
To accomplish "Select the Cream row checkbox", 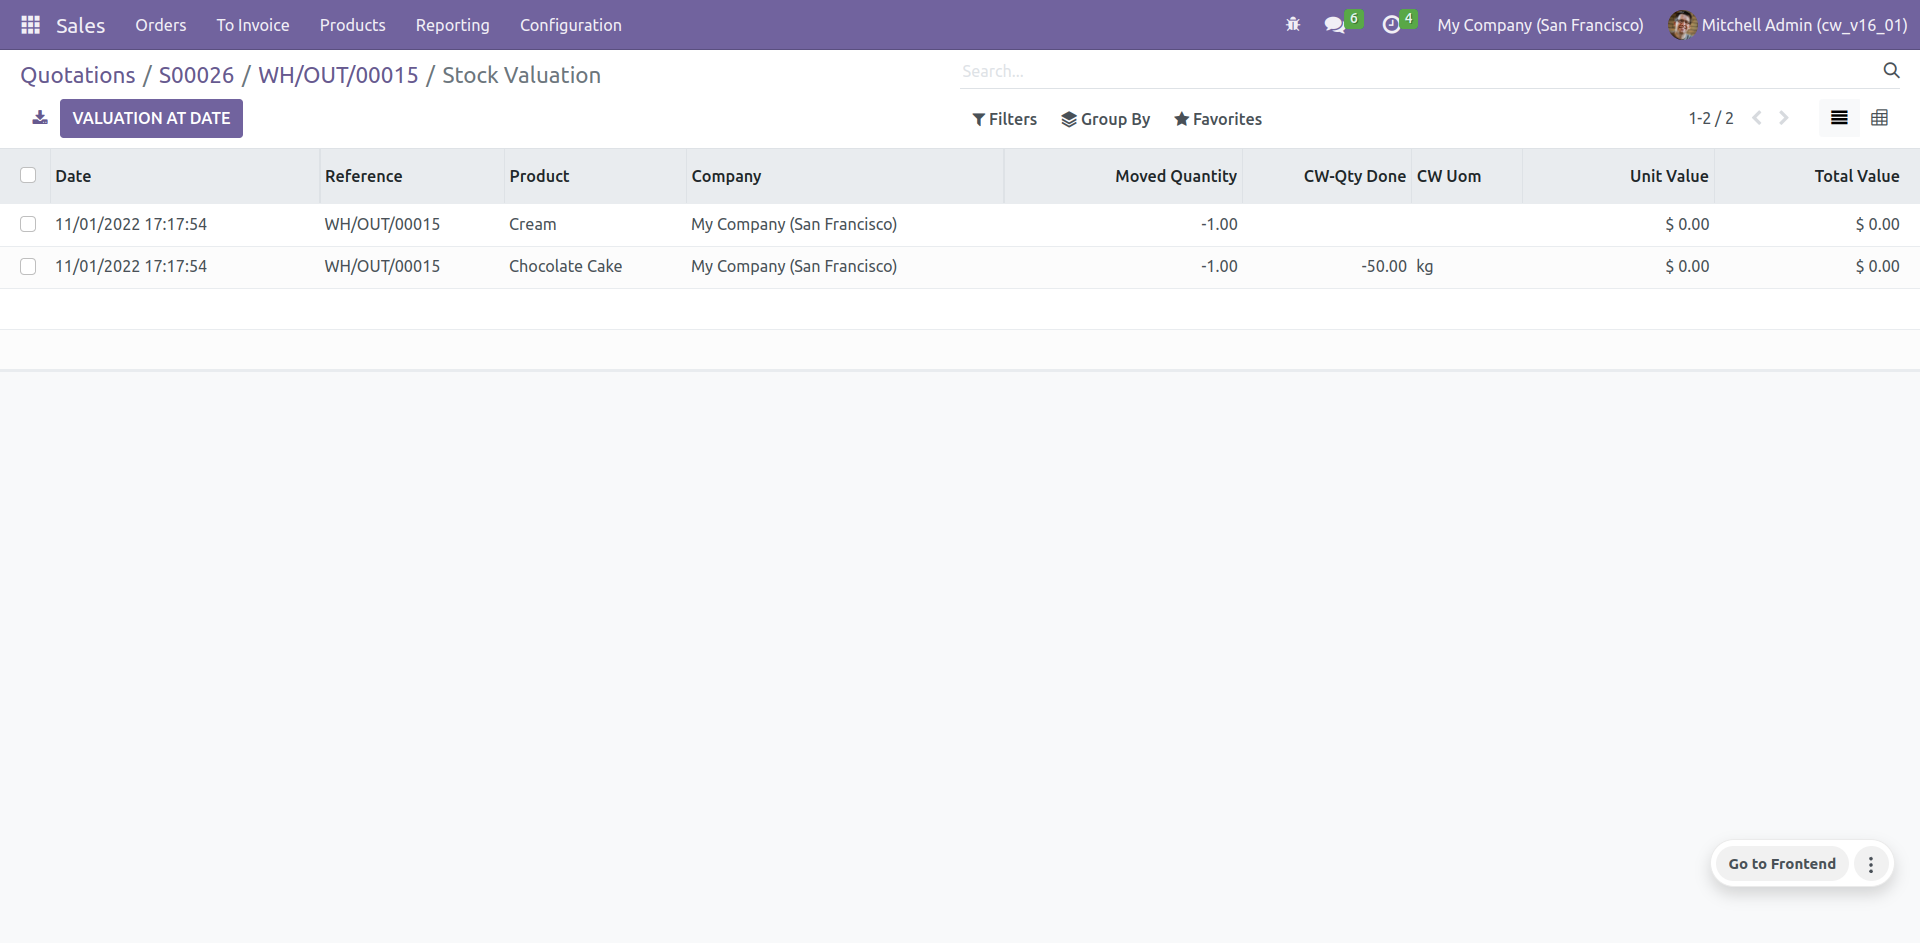I will [x=28, y=224].
